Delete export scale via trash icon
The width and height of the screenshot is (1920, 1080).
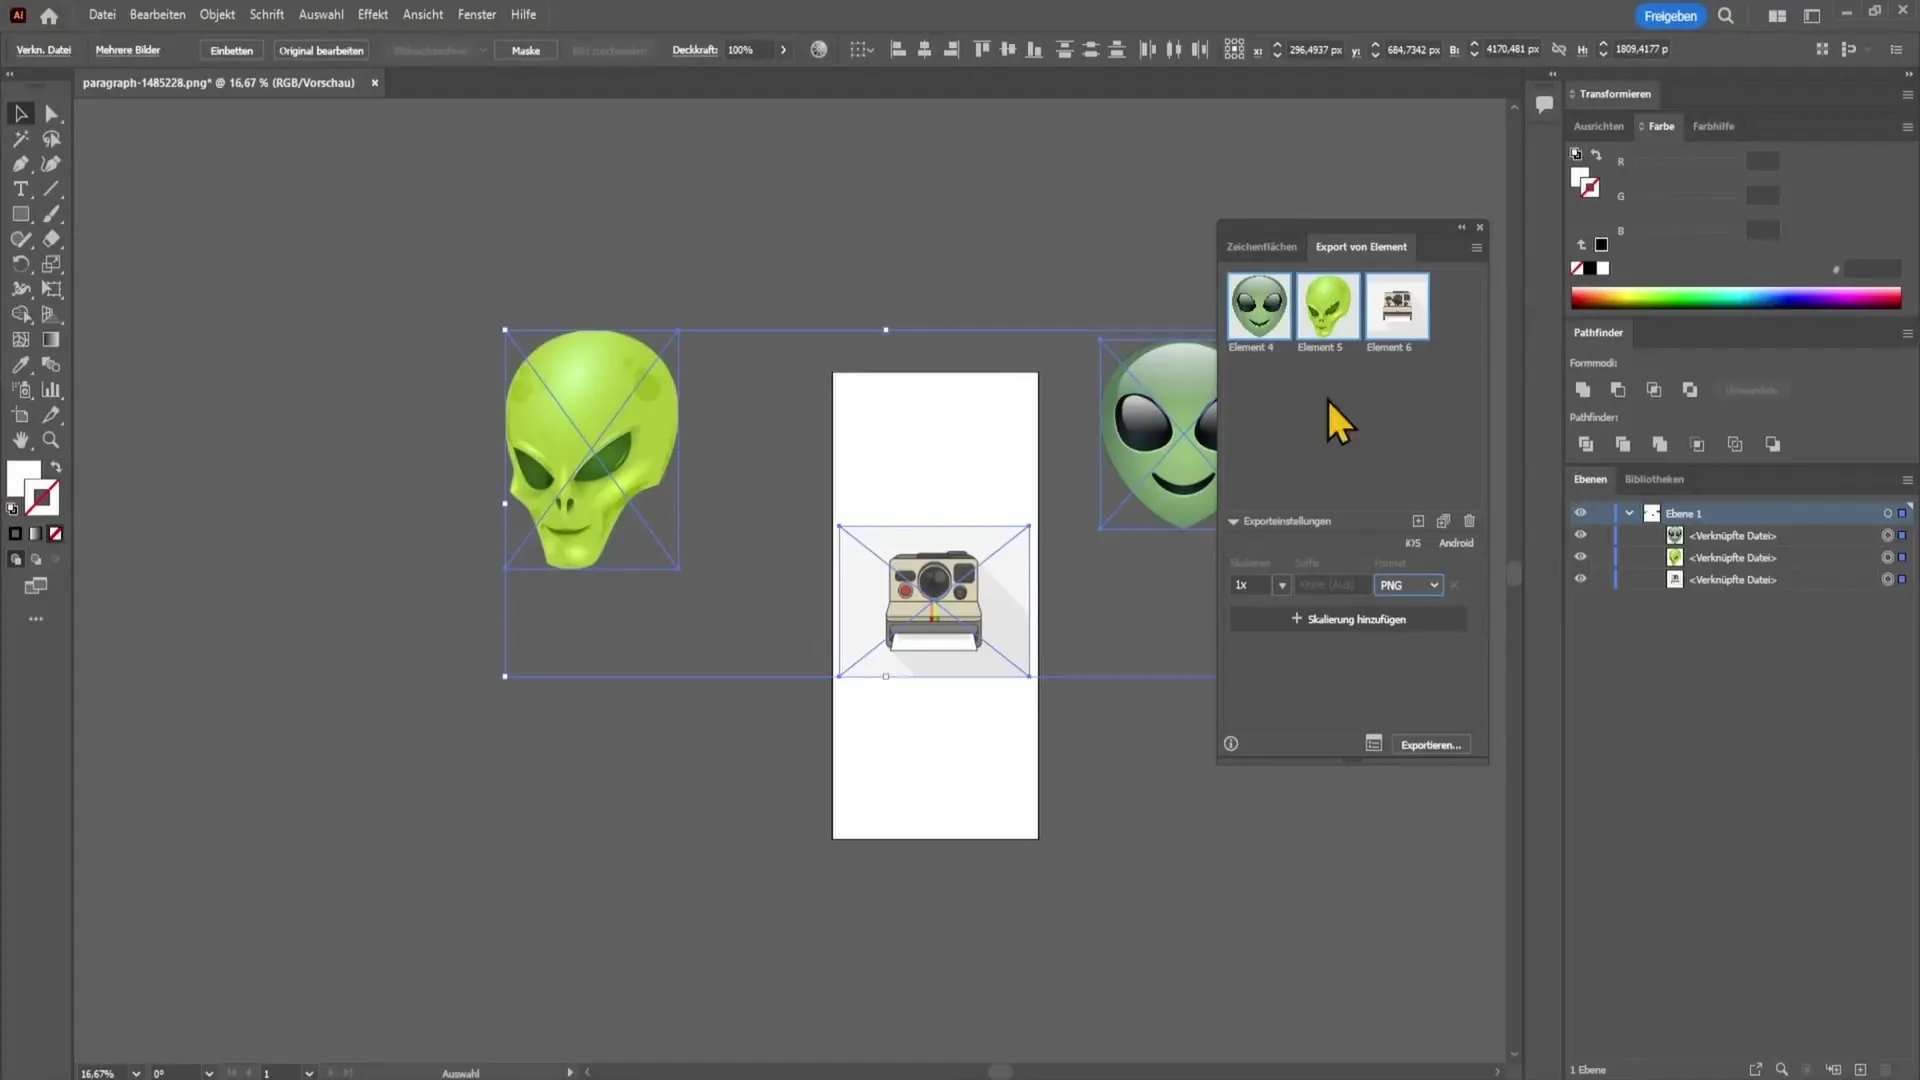[1469, 521]
